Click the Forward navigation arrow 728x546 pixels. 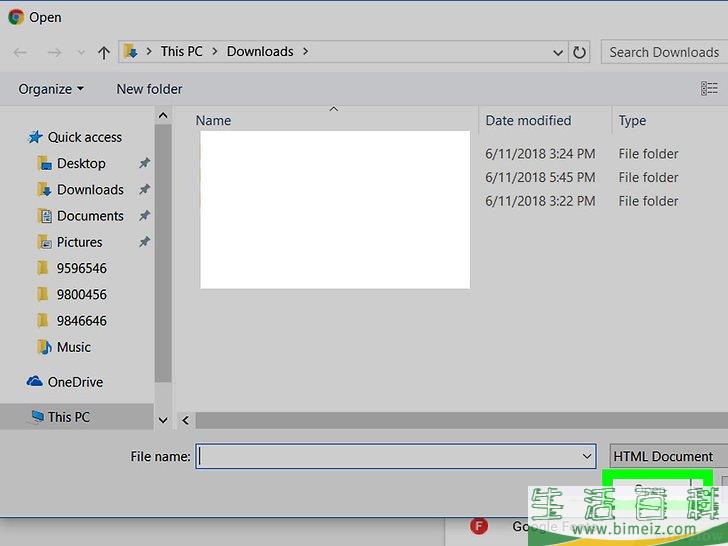click(x=55, y=52)
